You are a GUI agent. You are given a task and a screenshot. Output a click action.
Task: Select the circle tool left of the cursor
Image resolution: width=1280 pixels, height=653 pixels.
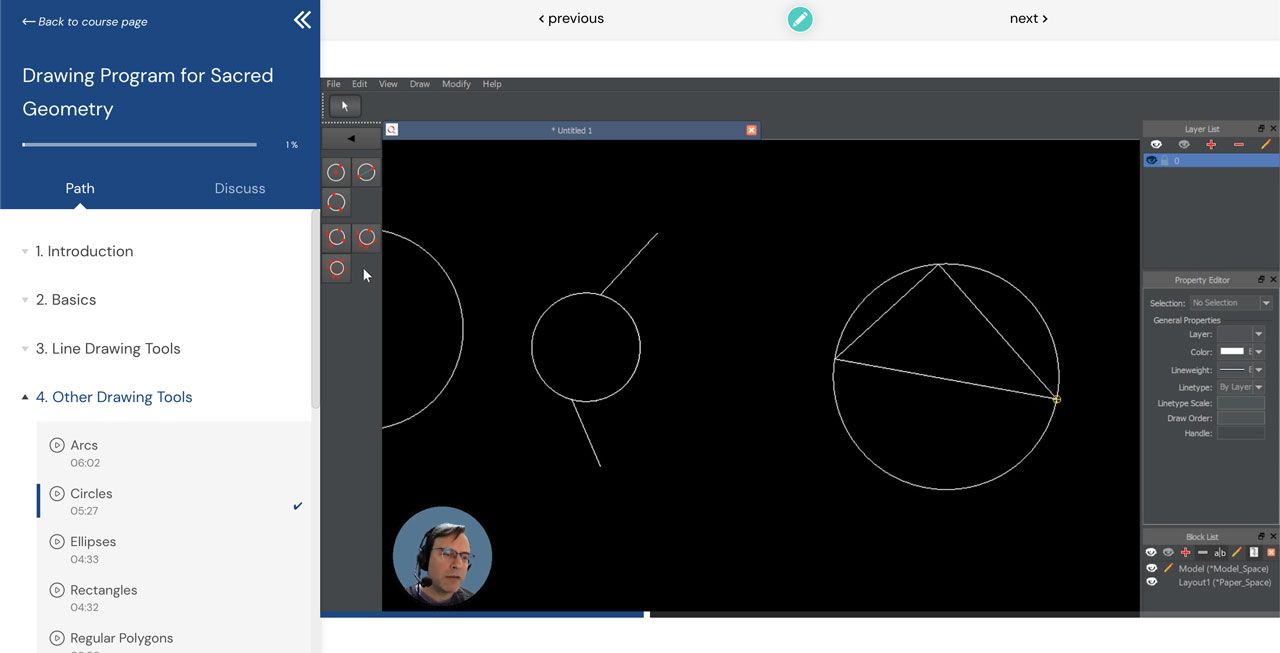coord(336,269)
